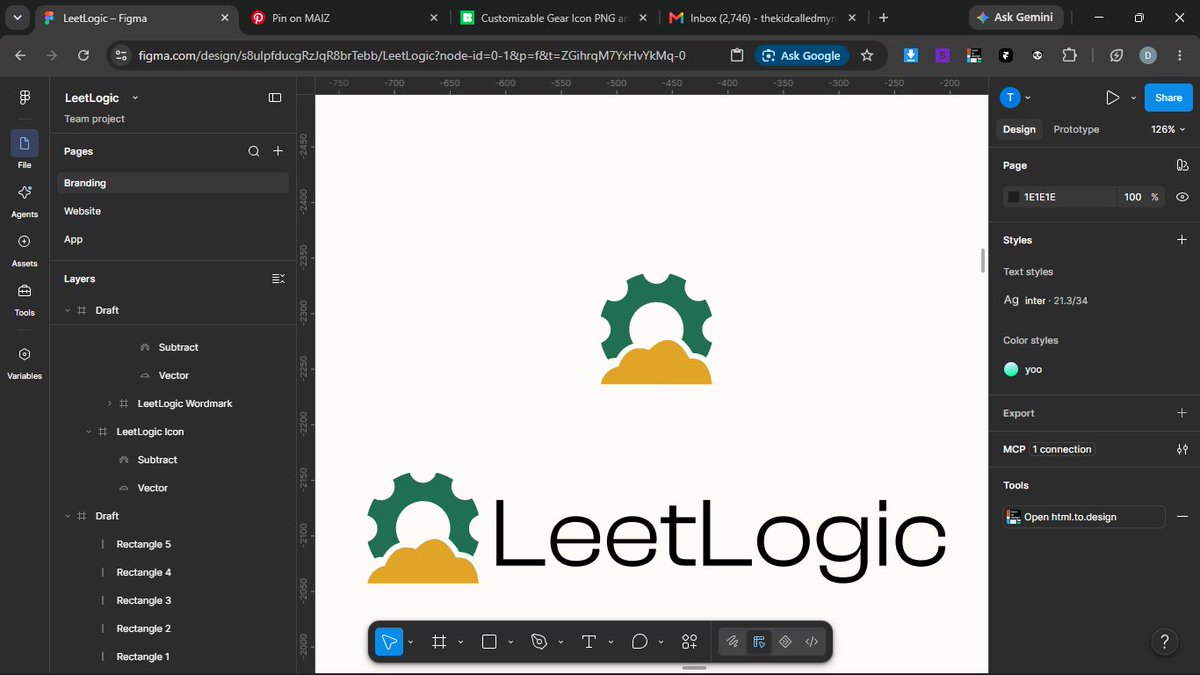Switch to Dev Mode code icon
The height and width of the screenshot is (675, 1200).
pyautogui.click(x=812, y=642)
